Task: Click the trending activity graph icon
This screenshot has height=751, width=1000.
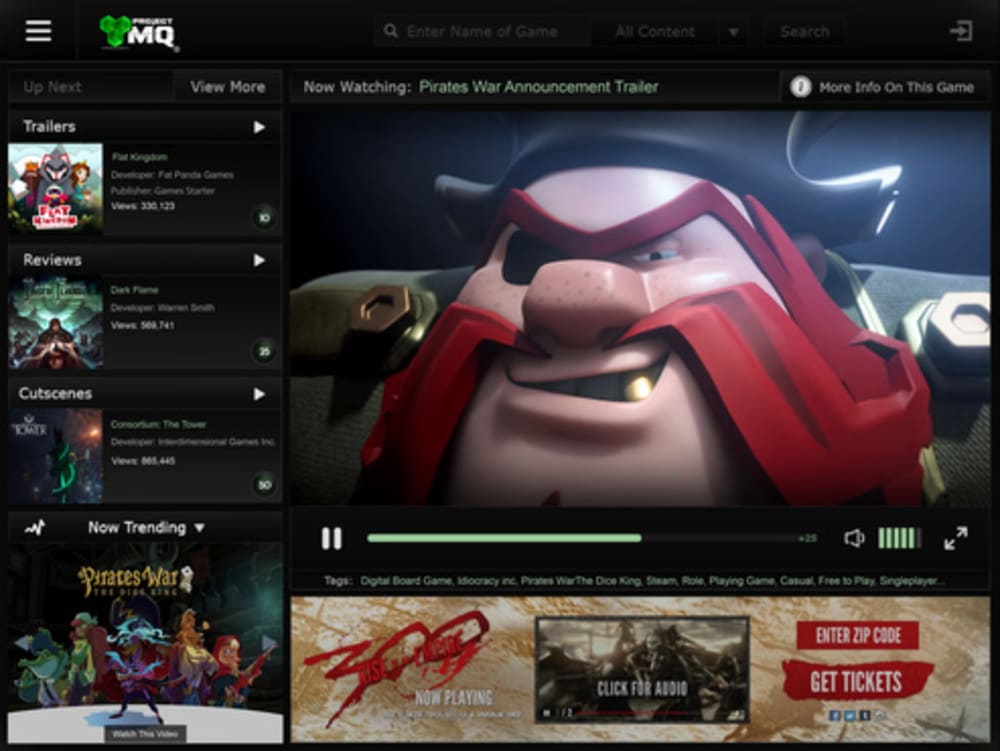Action: (35, 528)
